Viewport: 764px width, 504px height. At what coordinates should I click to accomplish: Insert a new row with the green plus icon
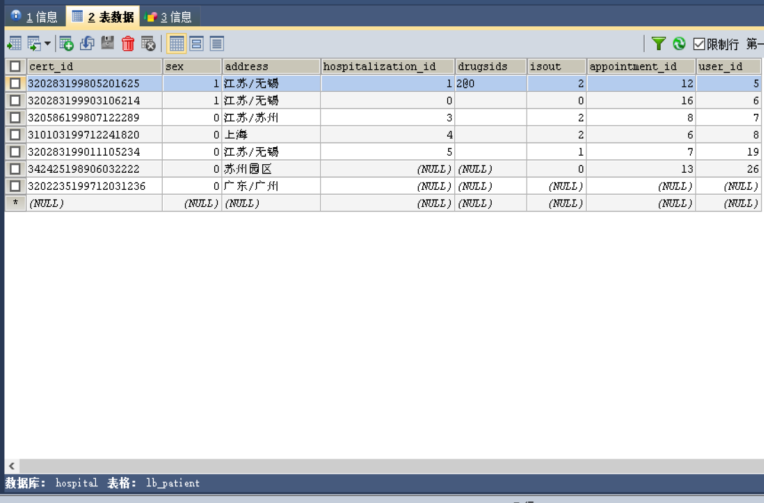(66, 44)
